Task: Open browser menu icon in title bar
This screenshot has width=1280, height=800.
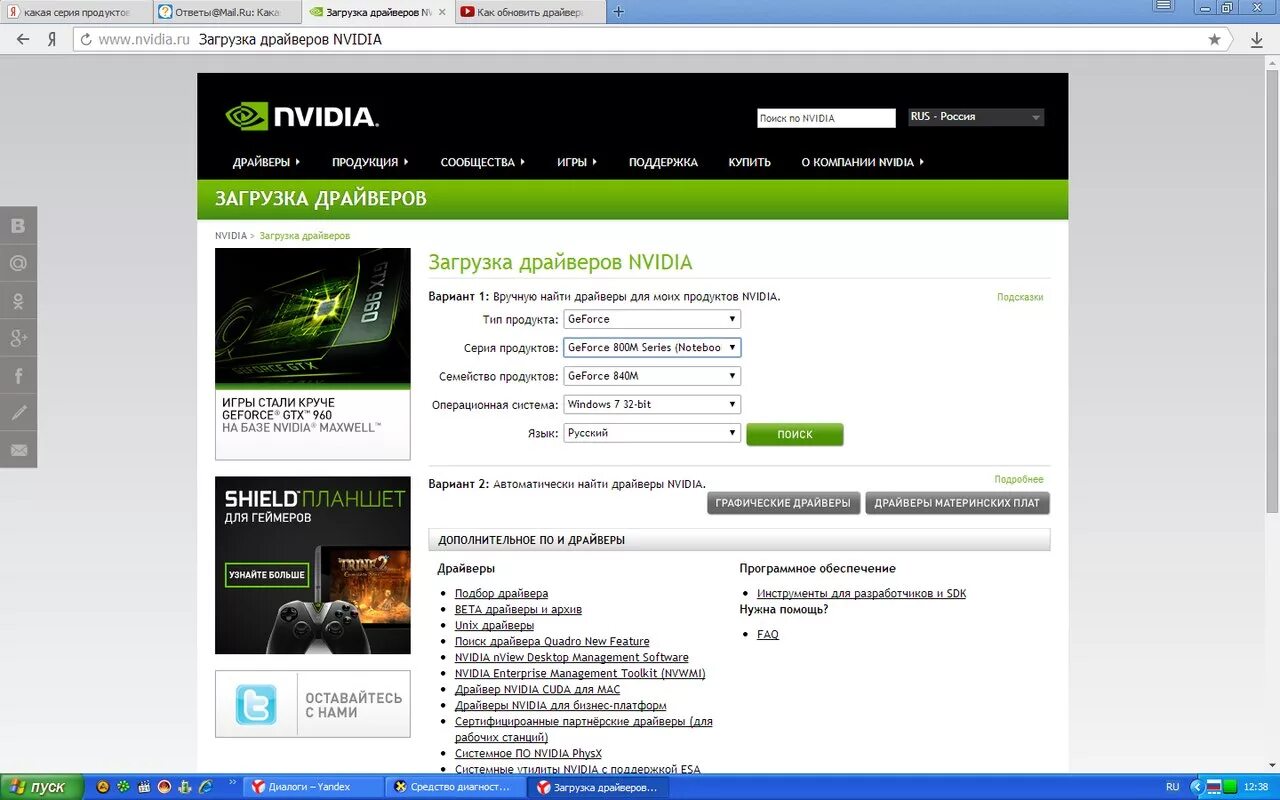Action: 1163,6
